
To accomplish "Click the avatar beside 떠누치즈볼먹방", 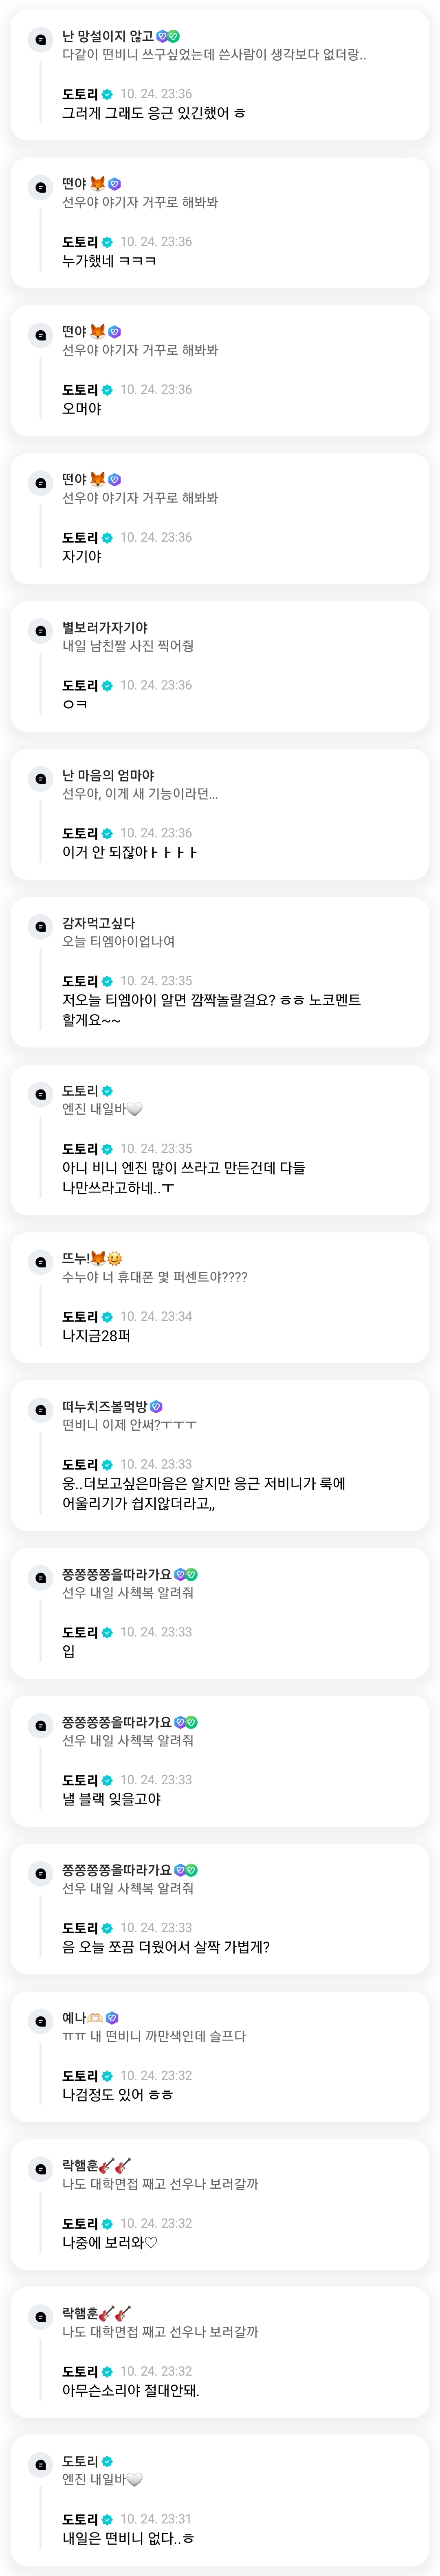I will pyautogui.click(x=40, y=1410).
